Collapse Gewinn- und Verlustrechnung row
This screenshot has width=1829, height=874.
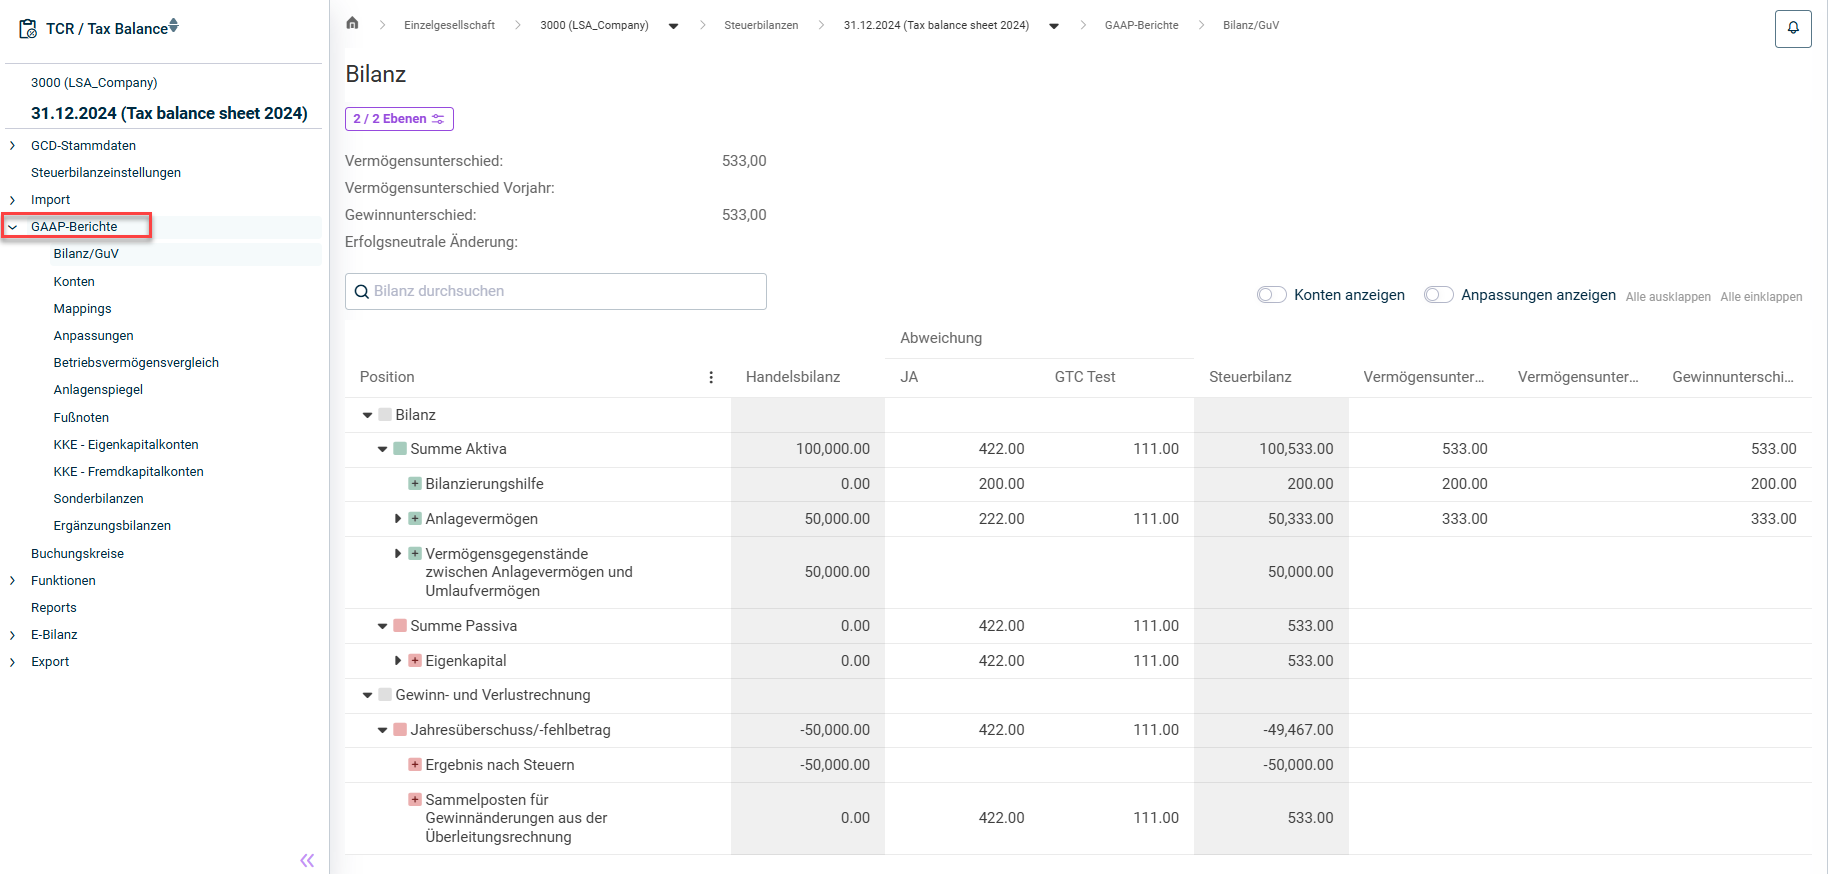coord(367,695)
